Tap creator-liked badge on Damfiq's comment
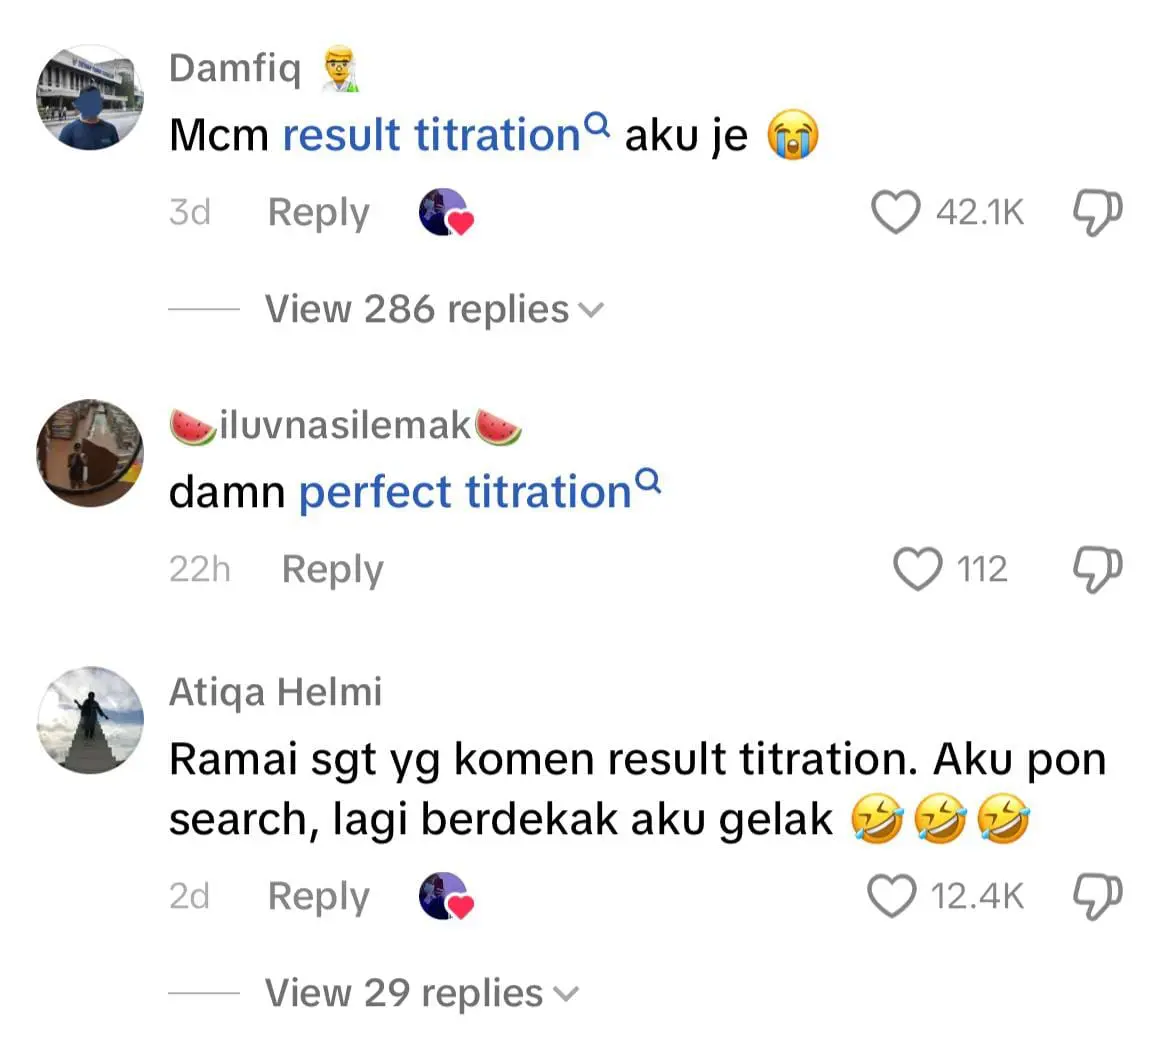1170x1059 pixels. 445,213
